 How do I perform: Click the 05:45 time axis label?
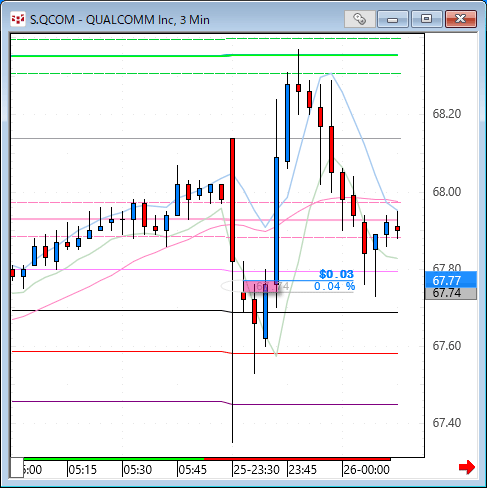click(x=192, y=470)
